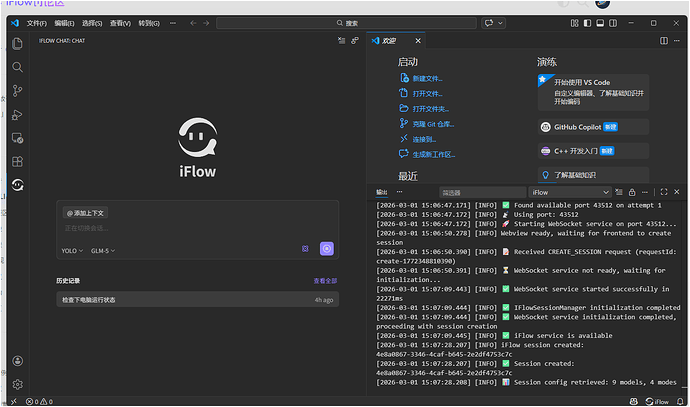Open the GLM-5 model dropdown

[102, 250]
